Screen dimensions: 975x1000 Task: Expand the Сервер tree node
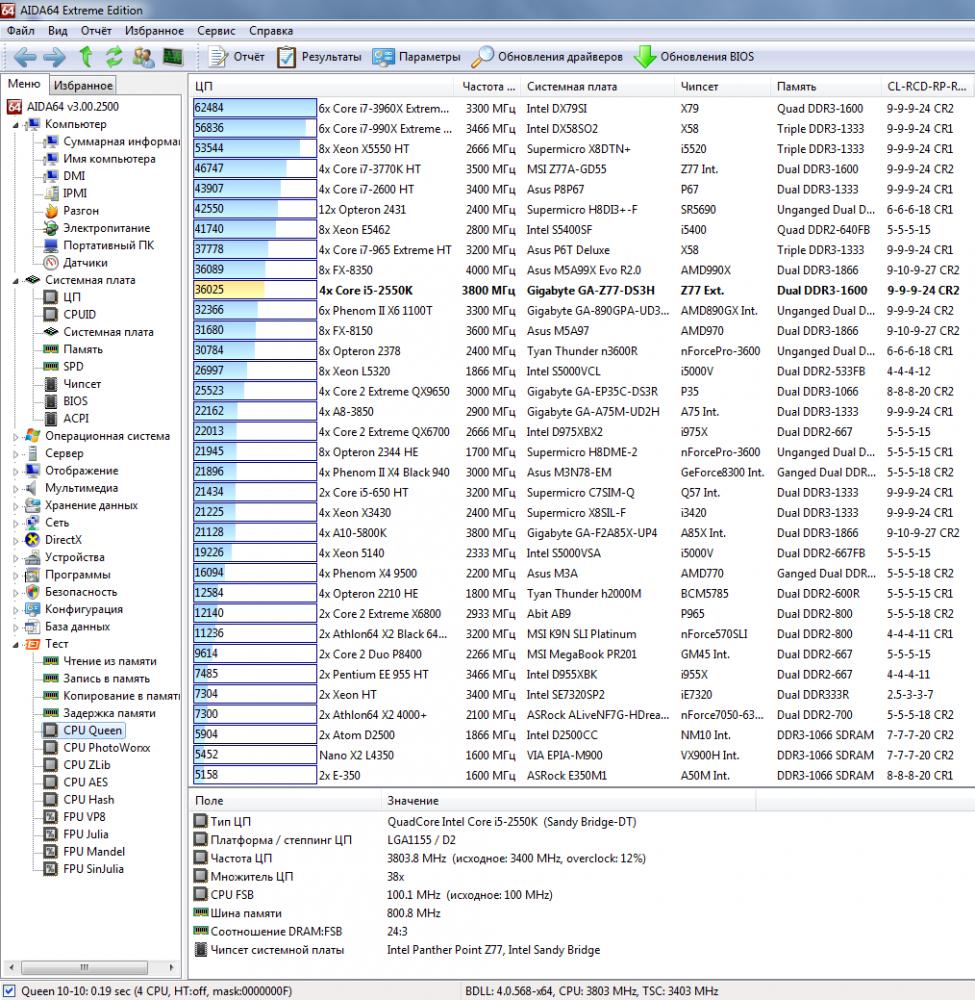point(16,454)
